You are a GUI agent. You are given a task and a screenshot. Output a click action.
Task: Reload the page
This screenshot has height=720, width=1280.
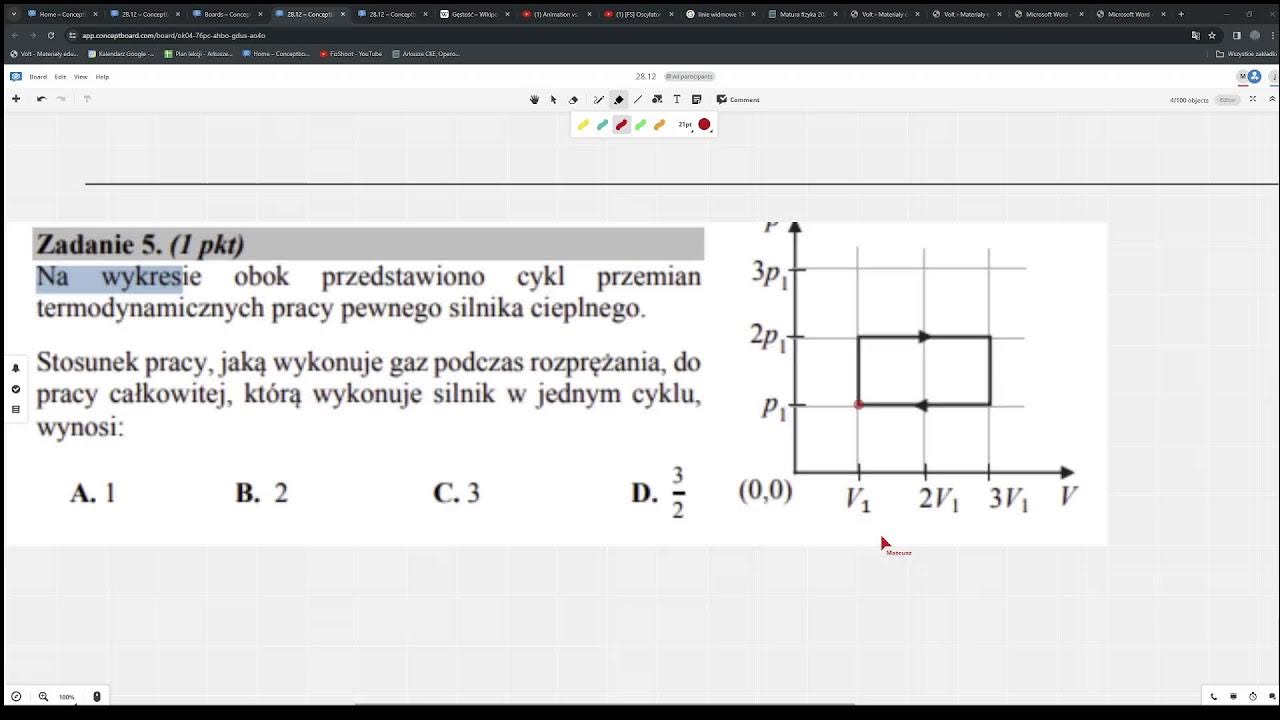click(x=51, y=35)
